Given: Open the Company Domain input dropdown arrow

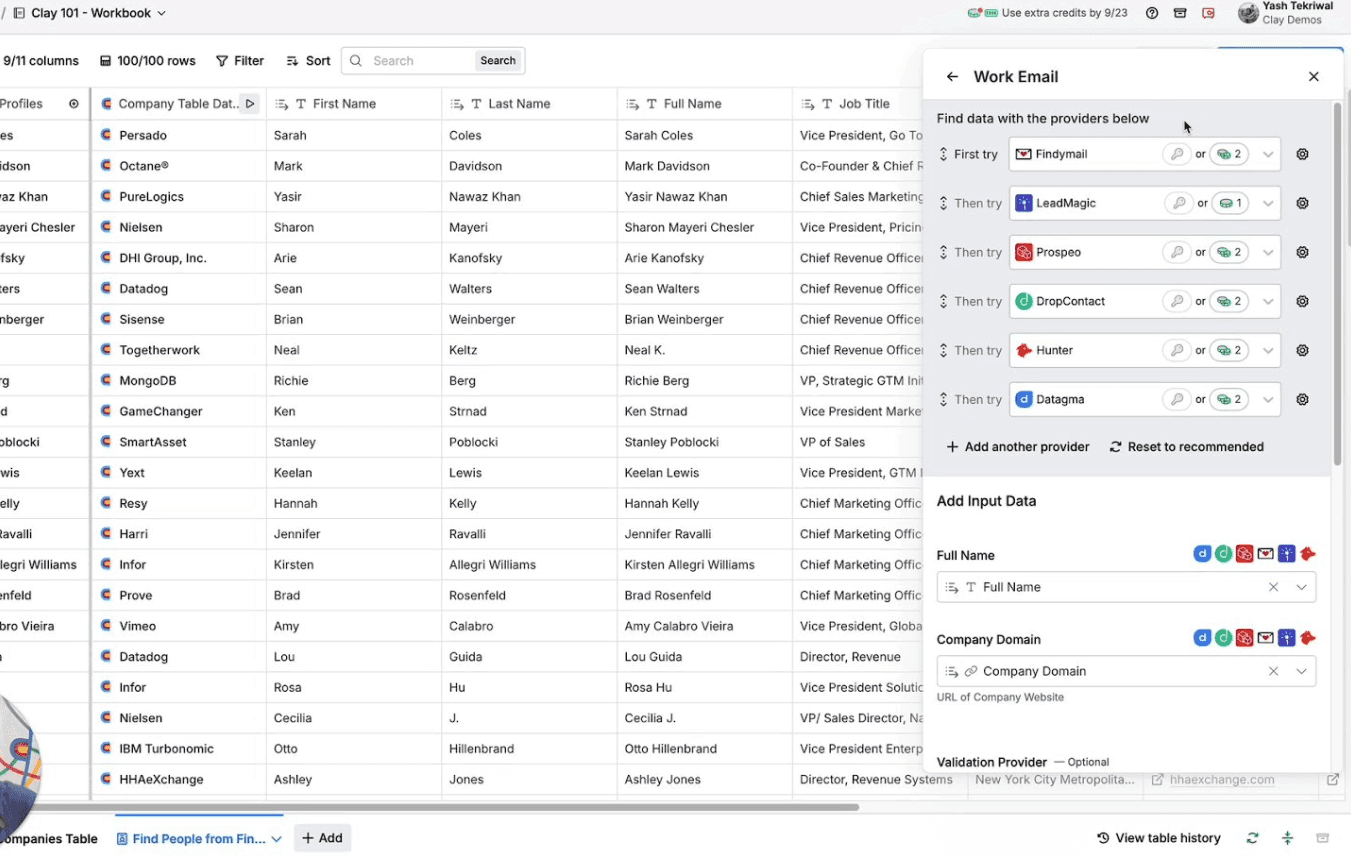Looking at the screenshot, I should (x=1301, y=671).
